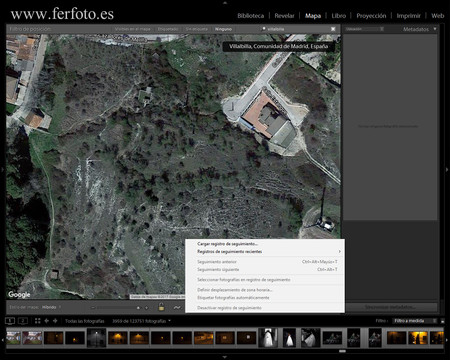Switch to grid view icon in filmstrip bar
The height and width of the screenshot is (360, 450).
[x=37, y=321]
